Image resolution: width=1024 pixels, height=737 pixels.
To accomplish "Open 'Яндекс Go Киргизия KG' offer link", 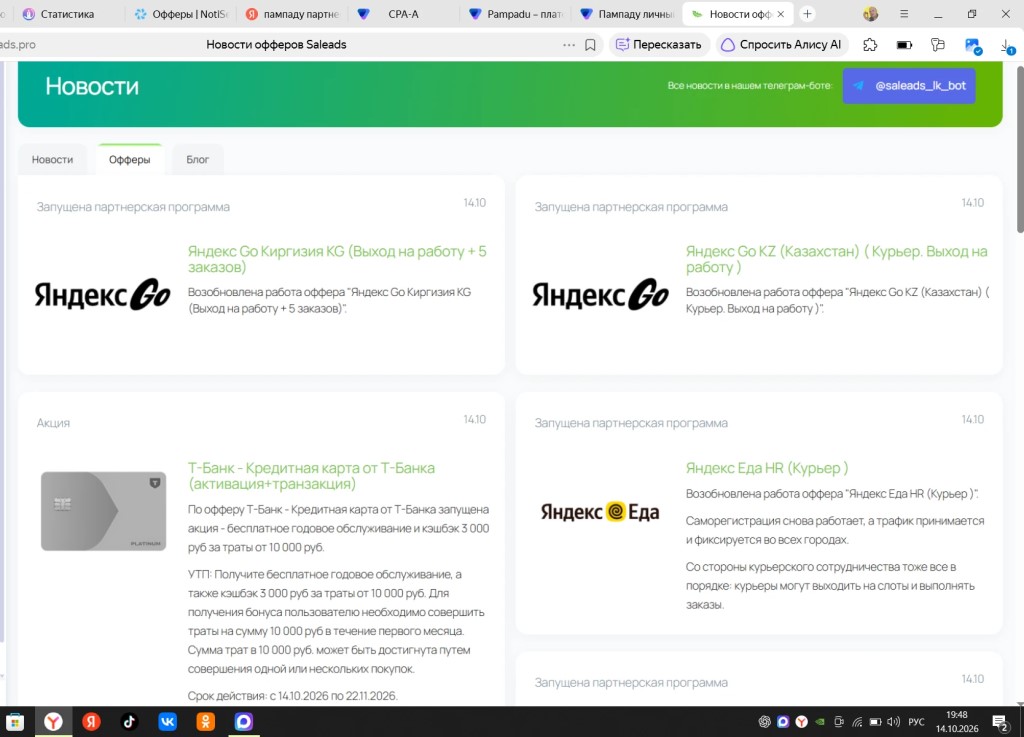I will [337, 259].
